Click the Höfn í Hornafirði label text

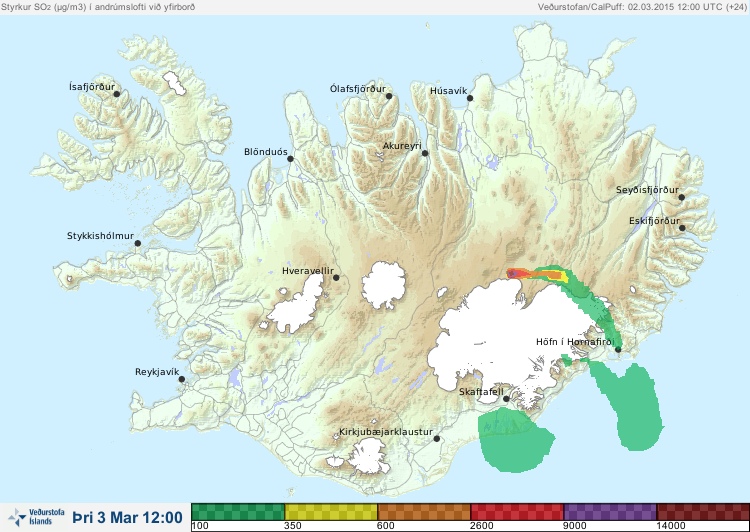click(x=575, y=342)
